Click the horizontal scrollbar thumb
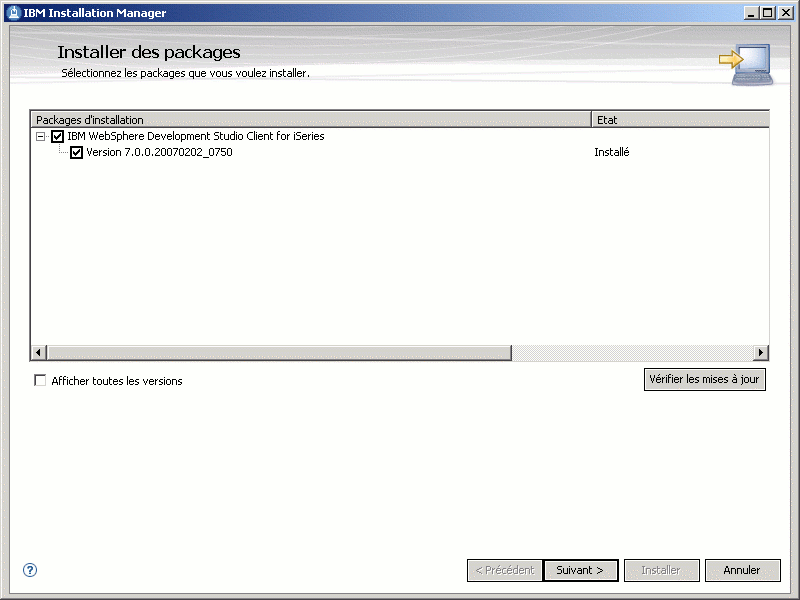 click(279, 352)
